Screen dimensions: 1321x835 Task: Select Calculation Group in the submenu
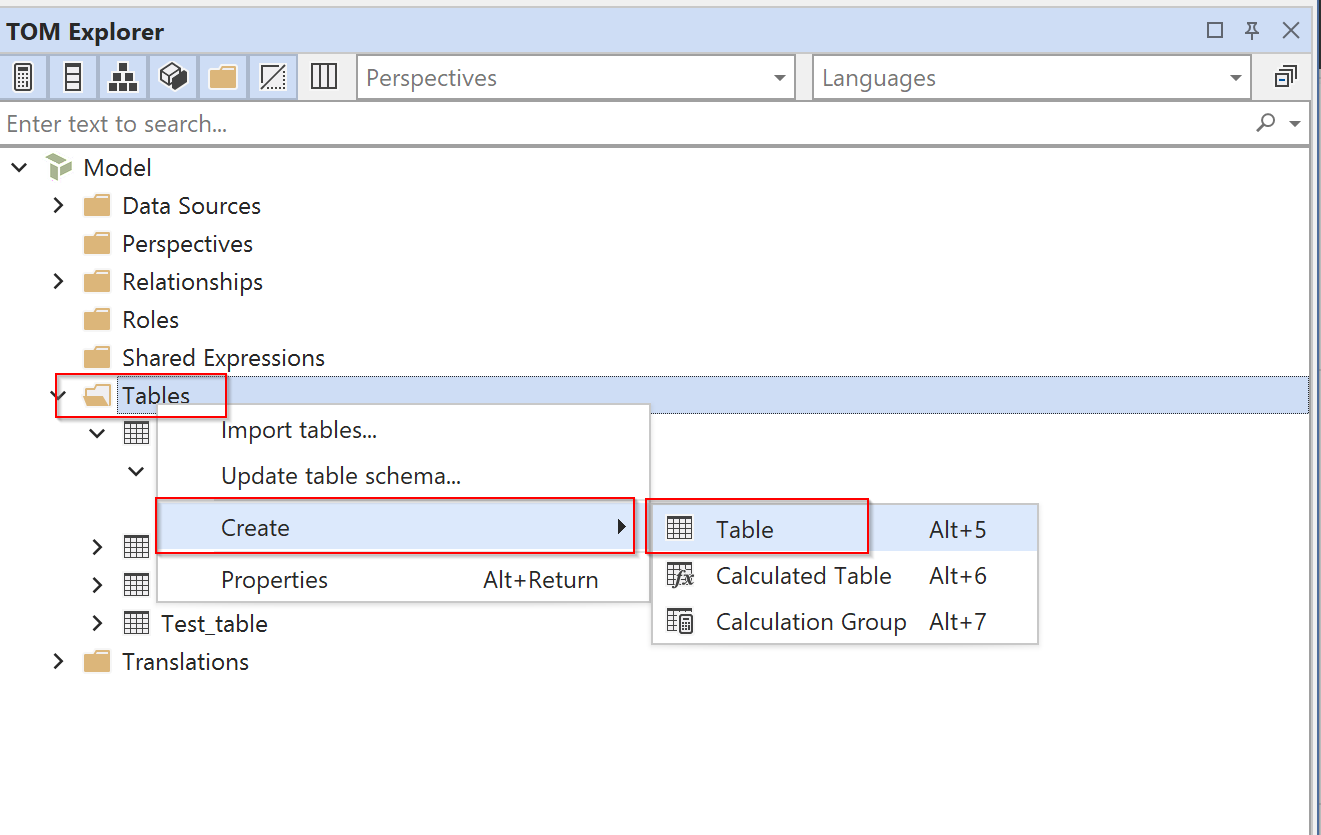coord(810,622)
